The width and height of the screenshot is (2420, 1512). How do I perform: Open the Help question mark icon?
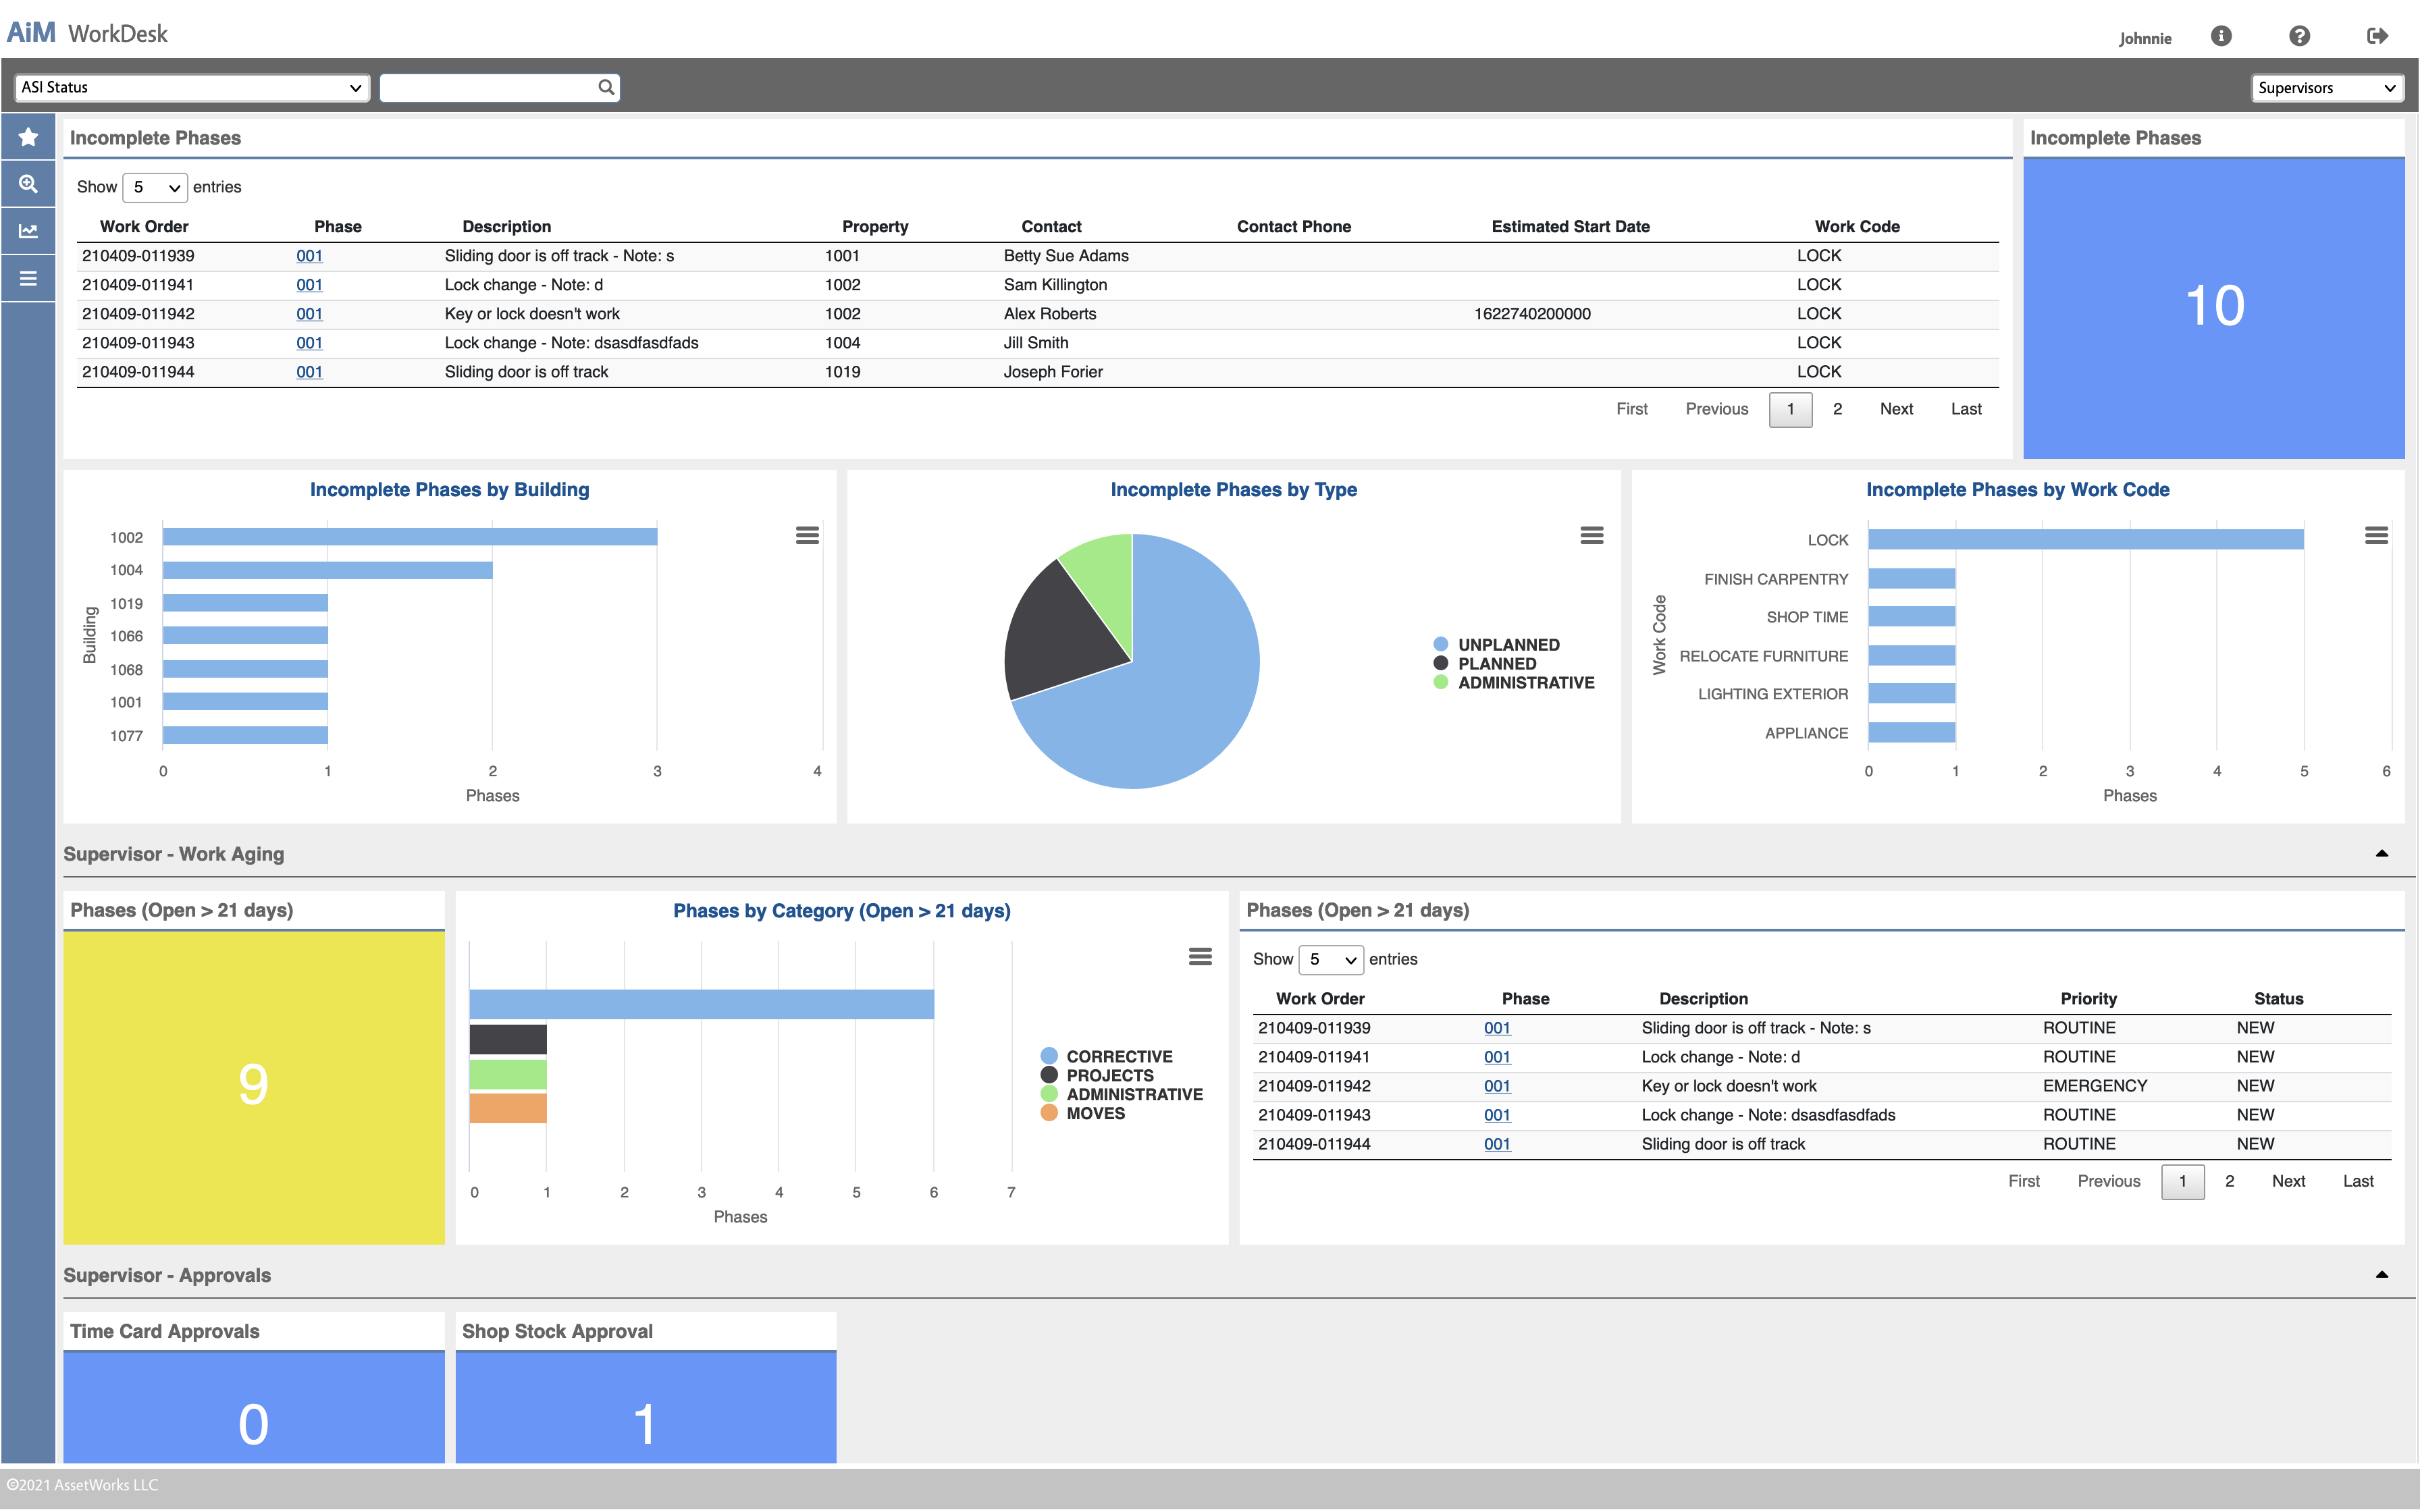pyautogui.click(x=2299, y=36)
